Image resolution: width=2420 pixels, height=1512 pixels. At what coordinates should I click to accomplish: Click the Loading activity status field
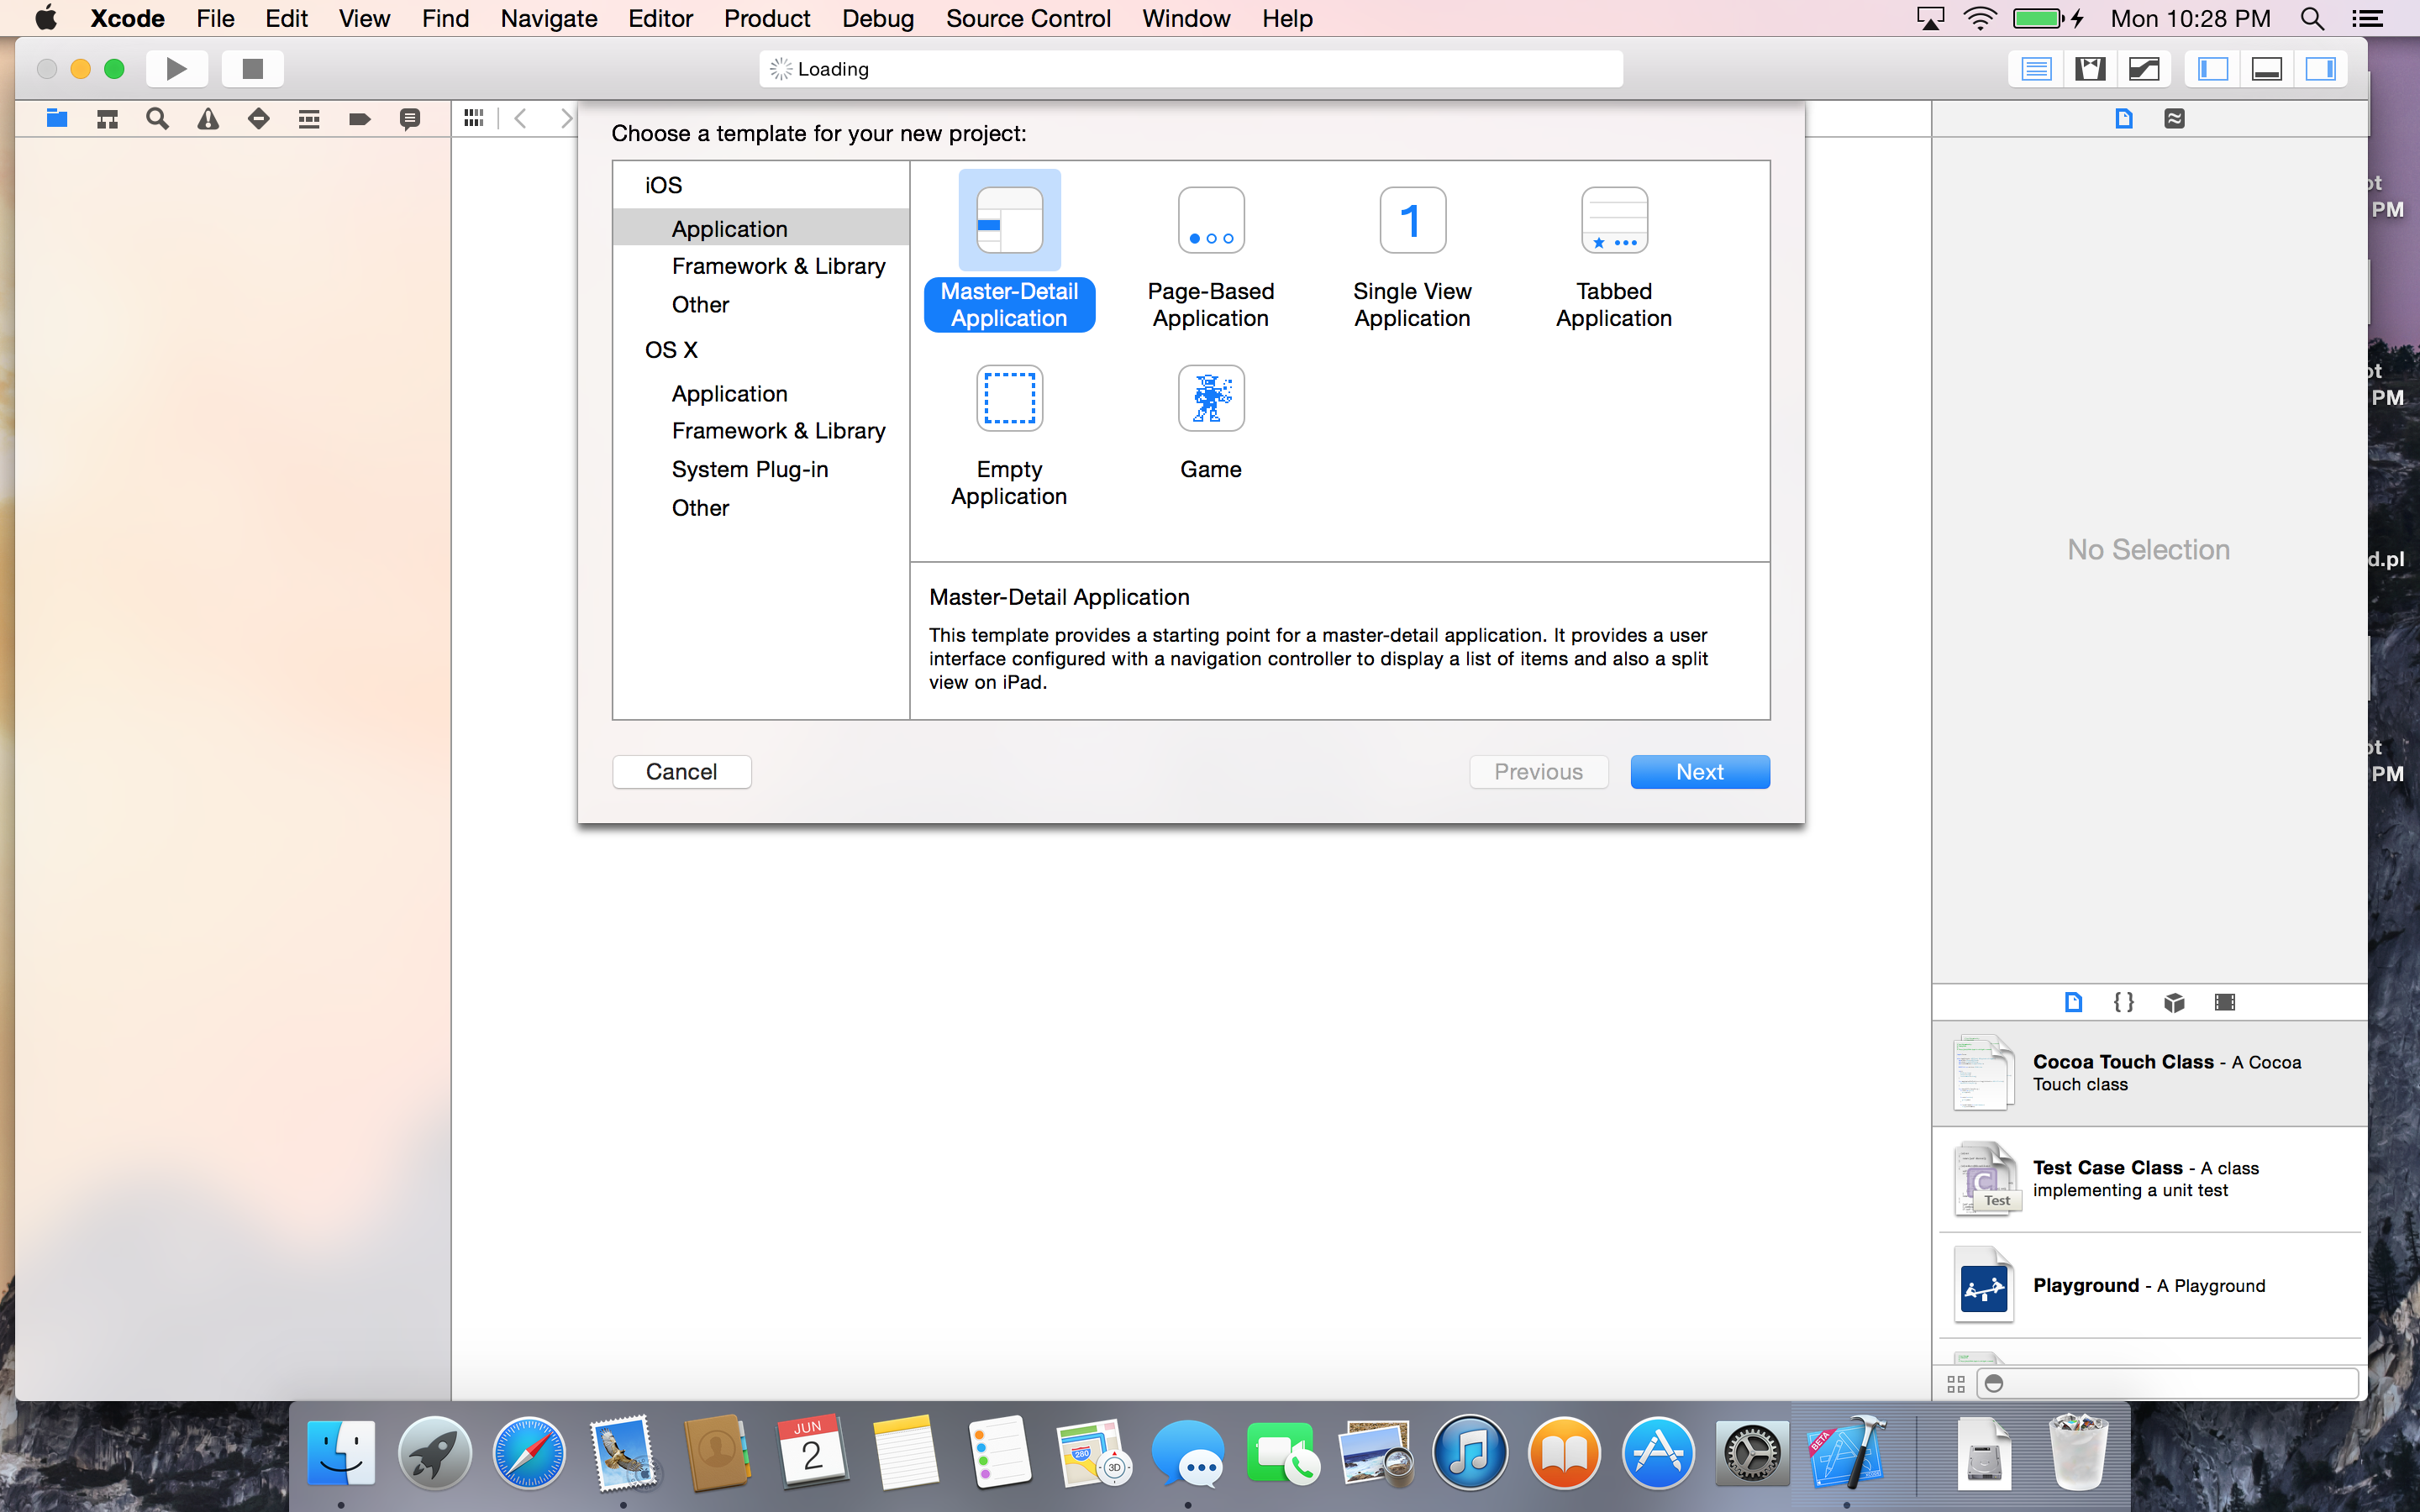(1190, 69)
